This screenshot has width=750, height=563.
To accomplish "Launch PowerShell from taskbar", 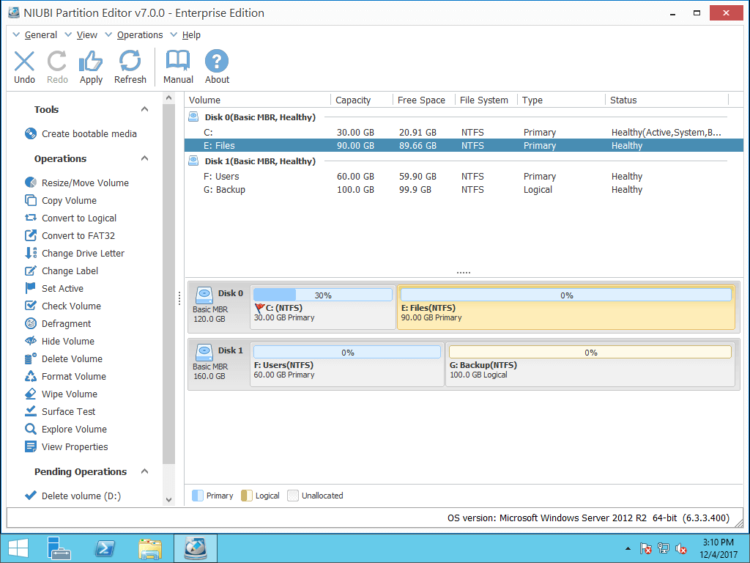I will [105, 548].
